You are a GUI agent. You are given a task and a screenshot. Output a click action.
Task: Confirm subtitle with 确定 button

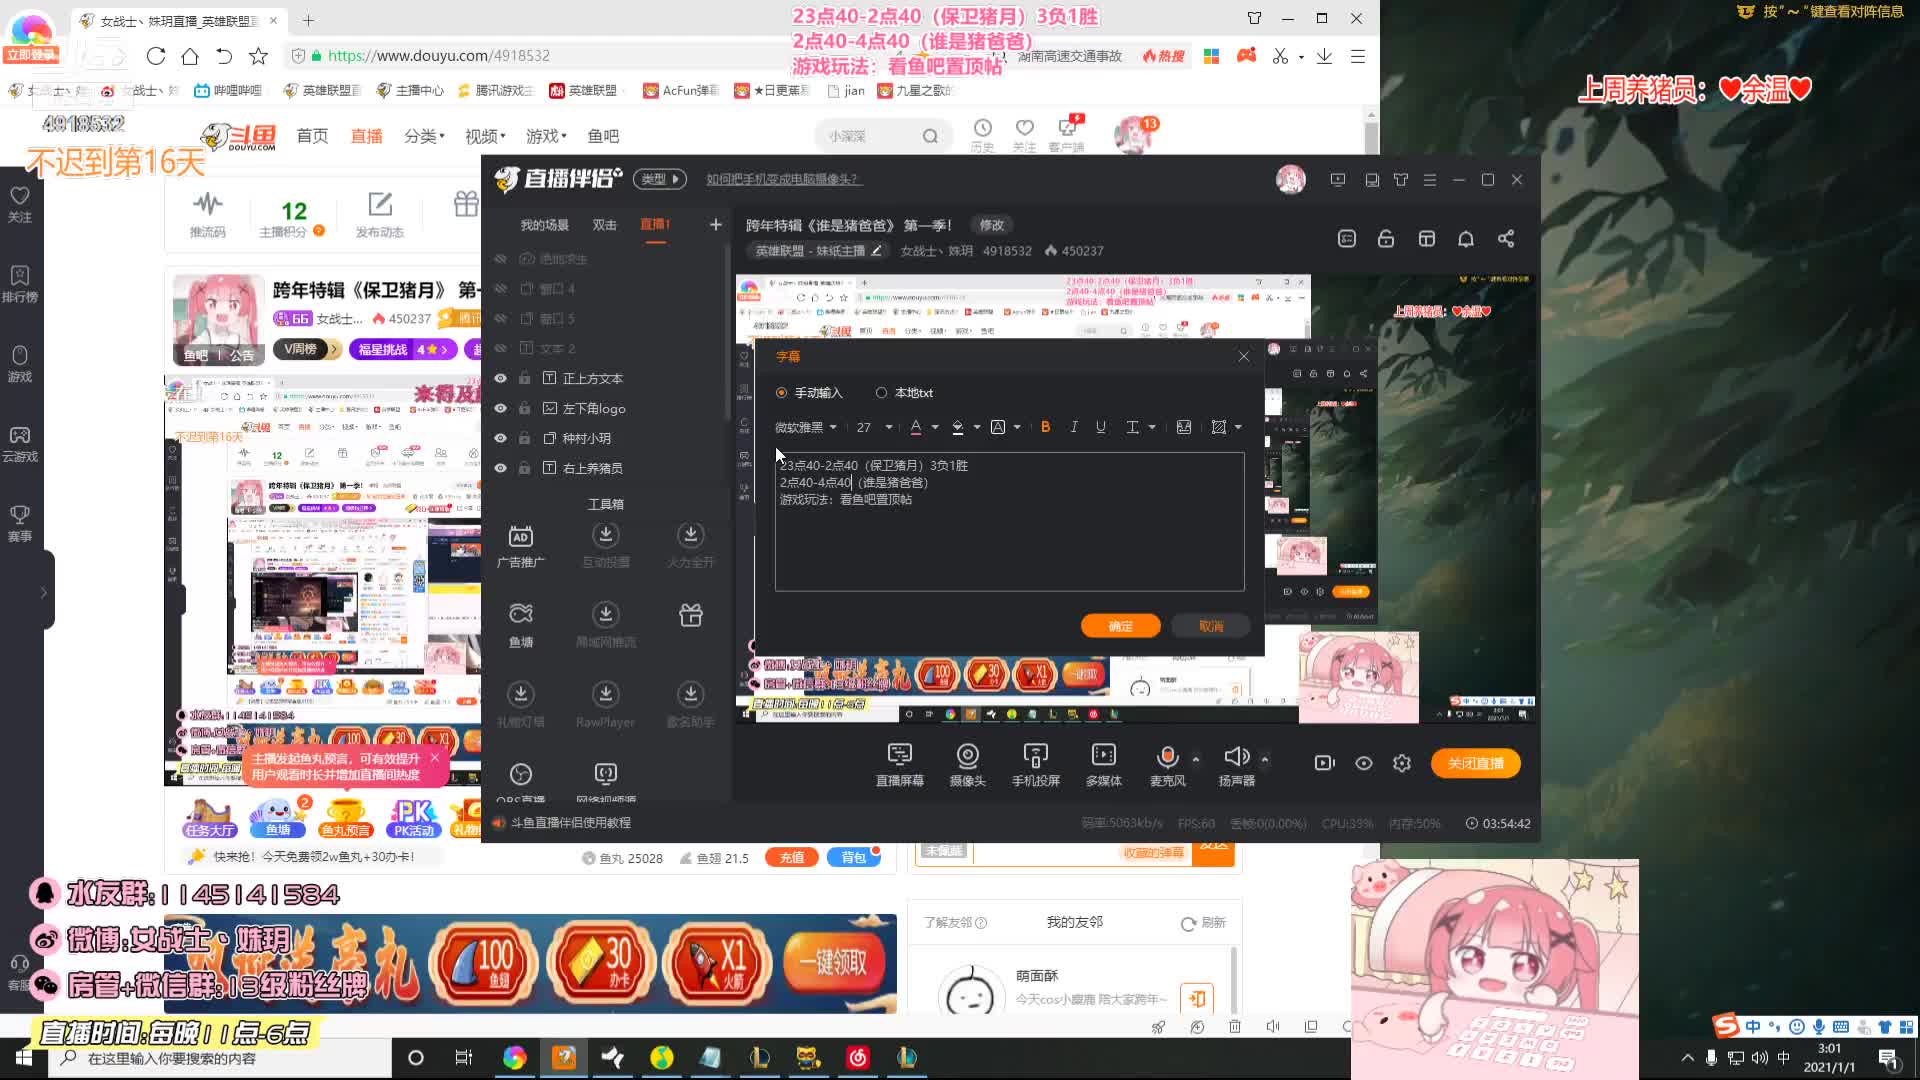pyautogui.click(x=1120, y=626)
